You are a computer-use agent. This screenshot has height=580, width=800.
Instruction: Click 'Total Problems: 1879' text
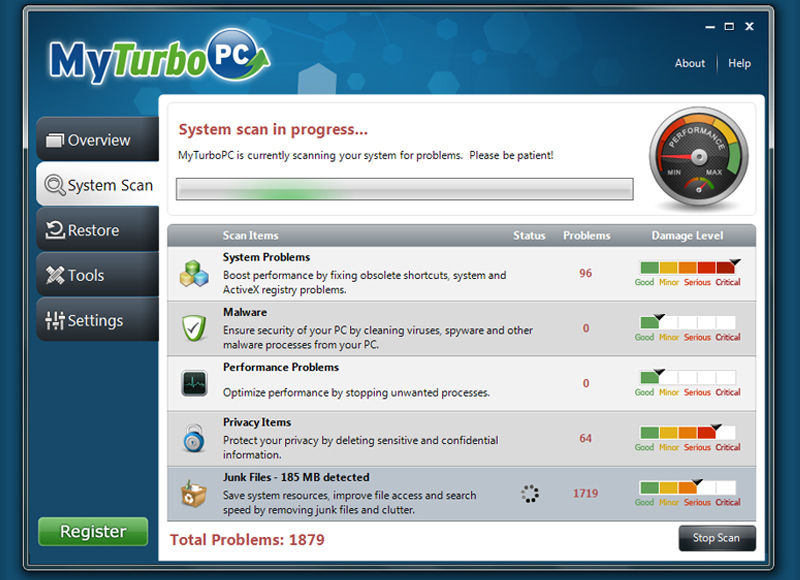pos(247,540)
